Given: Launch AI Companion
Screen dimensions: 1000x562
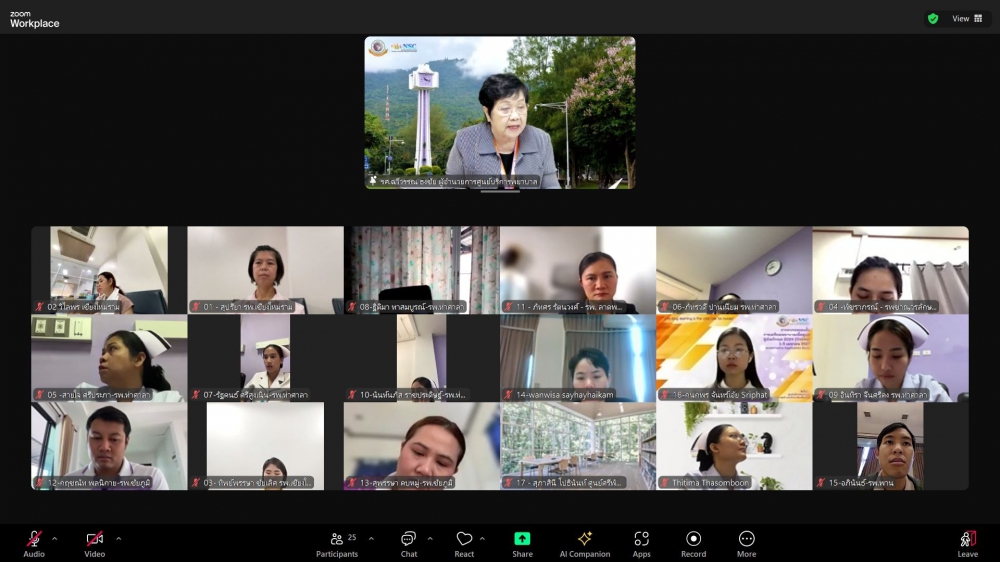Looking at the screenshot, I should pos(585,540).
